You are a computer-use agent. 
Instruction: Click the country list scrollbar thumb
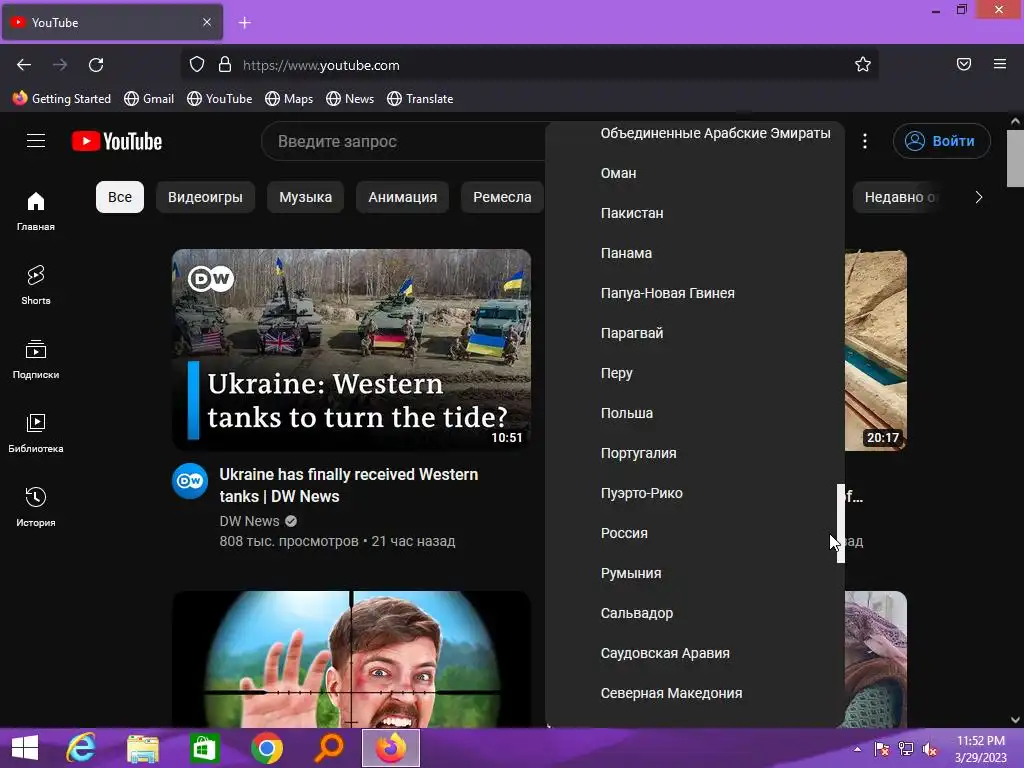(x=840, y=523)
